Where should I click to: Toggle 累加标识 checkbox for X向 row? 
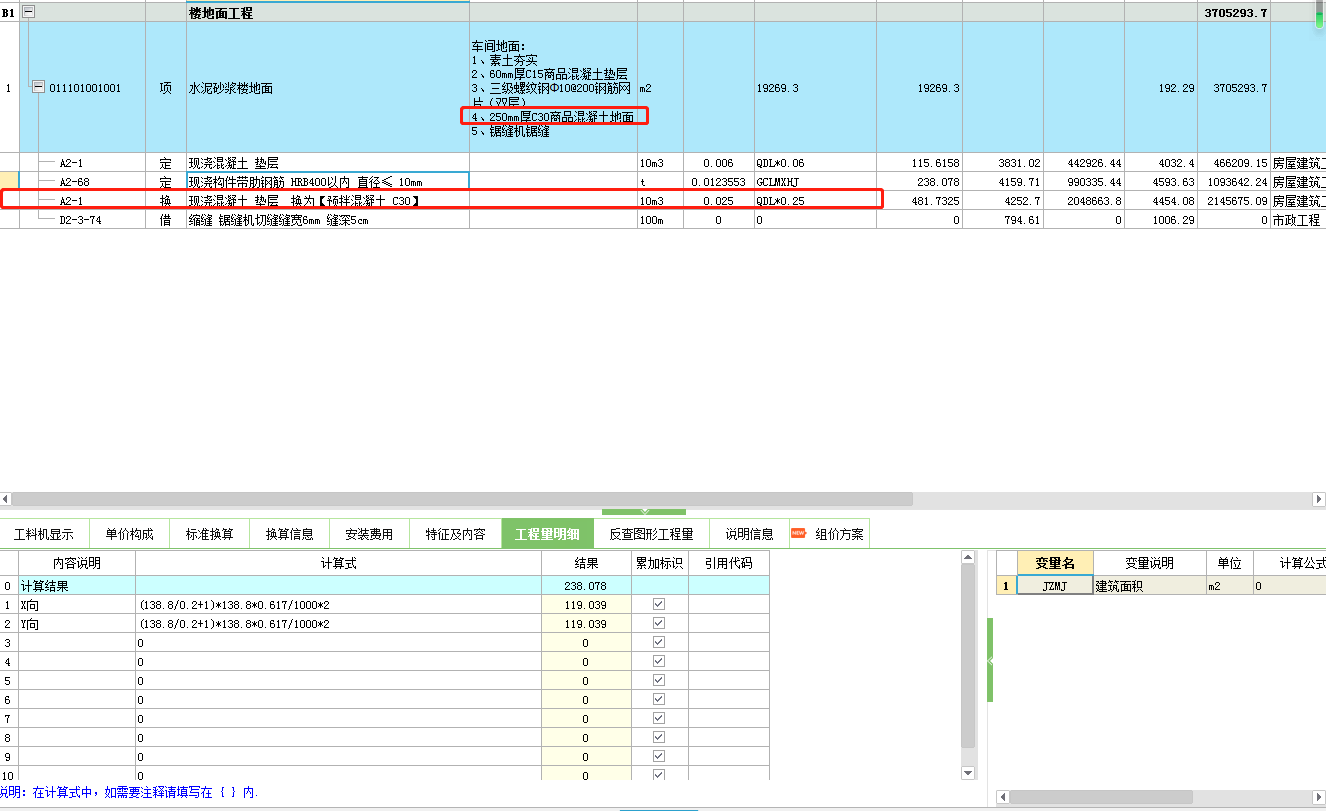coord(658,604)
